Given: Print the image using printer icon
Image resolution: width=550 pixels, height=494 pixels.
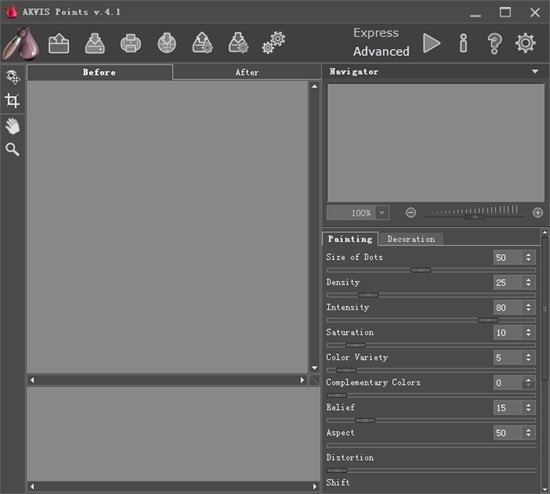Looking at the screenshot, I should point(131,44).
